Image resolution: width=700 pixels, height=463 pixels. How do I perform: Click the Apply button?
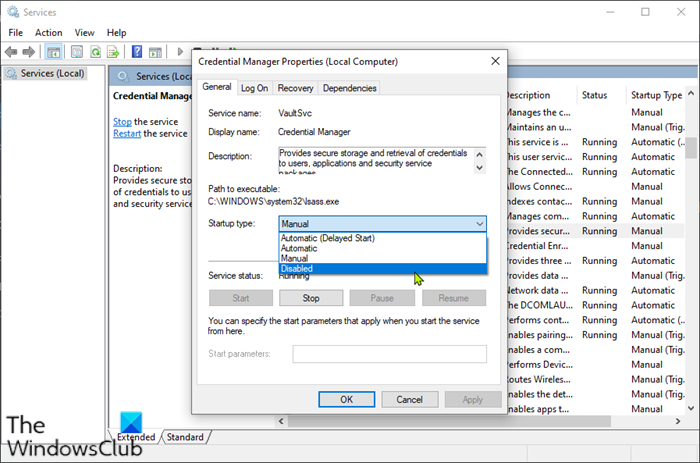tap(473, 399)
